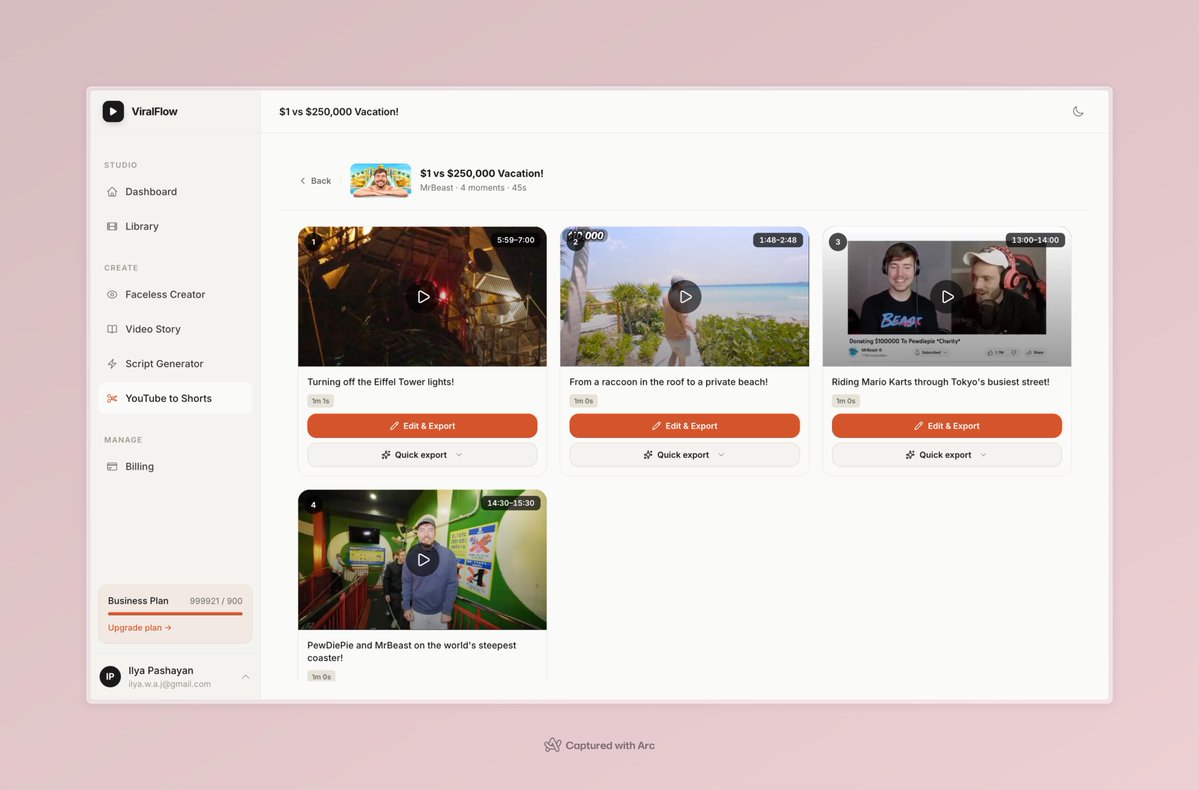Click "Turning off the Eiffel Tower lights!" title
This screenshot has height=790, width=1199.
point(381,382)
